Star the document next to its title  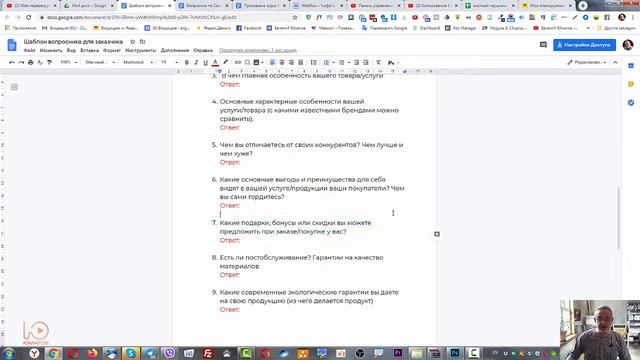coord(132,42)
